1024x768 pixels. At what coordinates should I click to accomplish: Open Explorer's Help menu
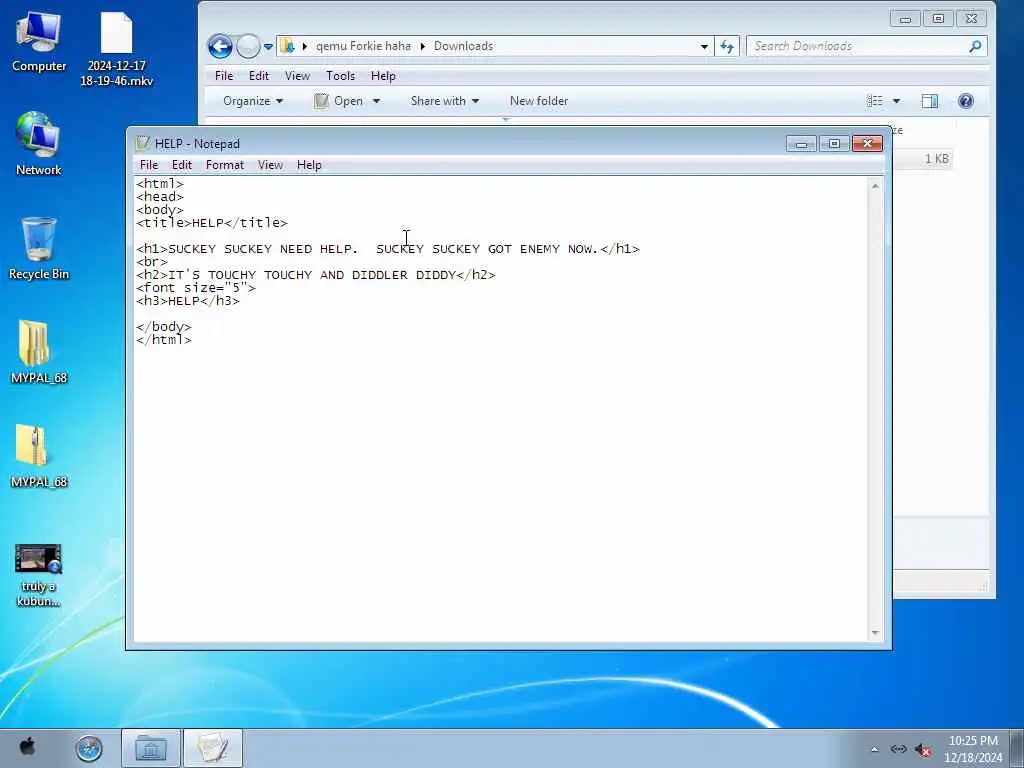pos(383,76)
